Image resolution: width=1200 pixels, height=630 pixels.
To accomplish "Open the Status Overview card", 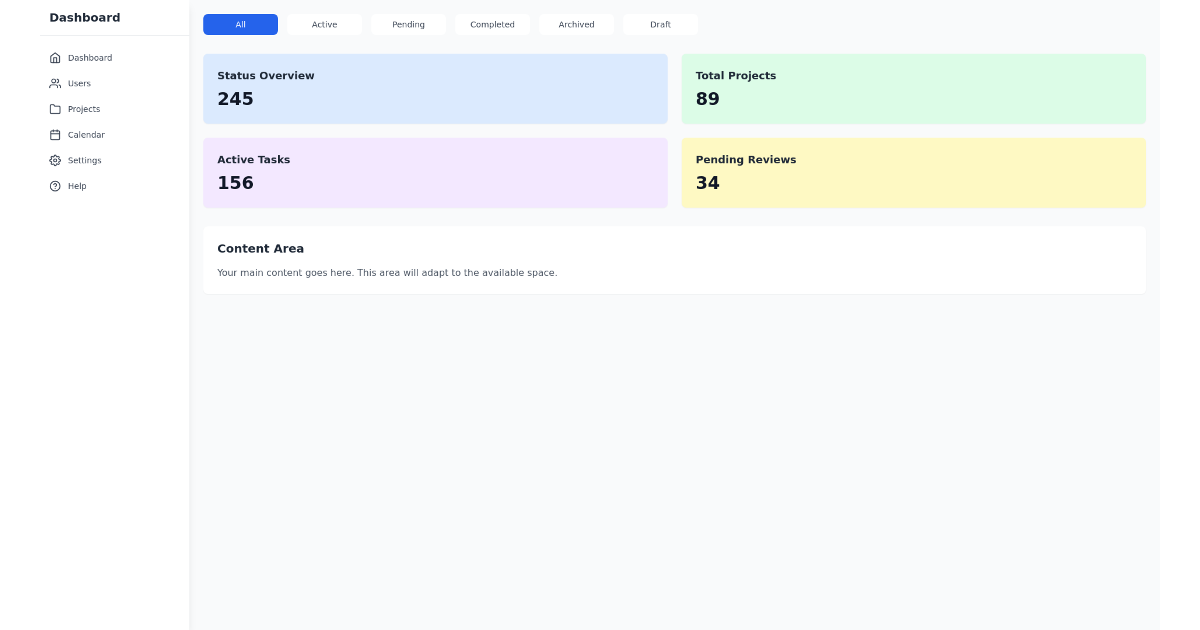I will pyautogui.click(x=435, y=88).
